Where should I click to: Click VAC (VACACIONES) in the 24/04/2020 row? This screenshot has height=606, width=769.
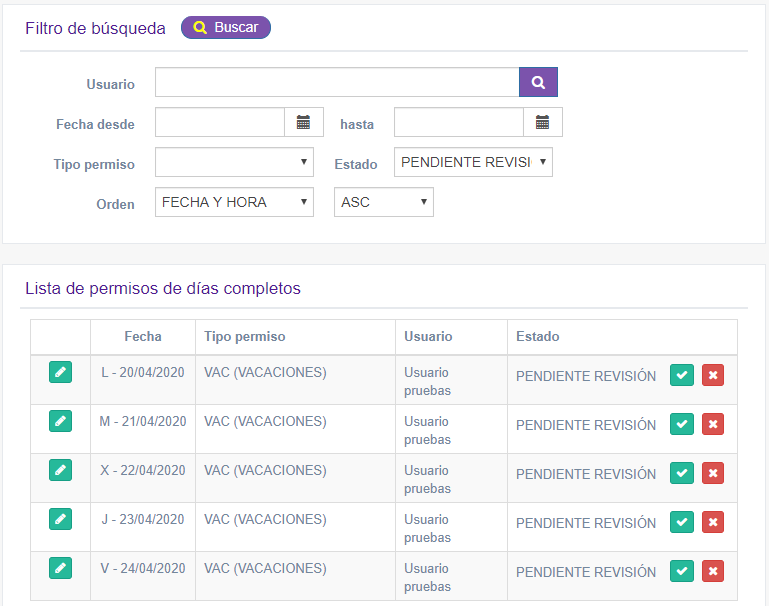(265, 568)
